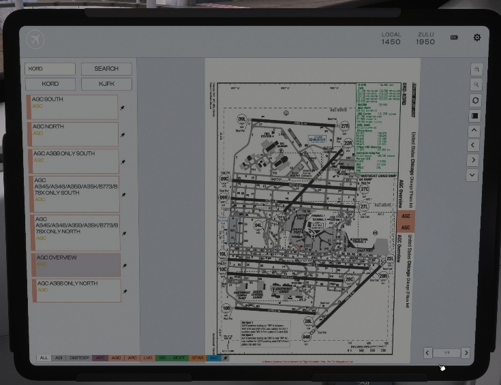Click the SEARCH button
The width and height of the screenshot is (501, 385).
[x=106, y=69]
